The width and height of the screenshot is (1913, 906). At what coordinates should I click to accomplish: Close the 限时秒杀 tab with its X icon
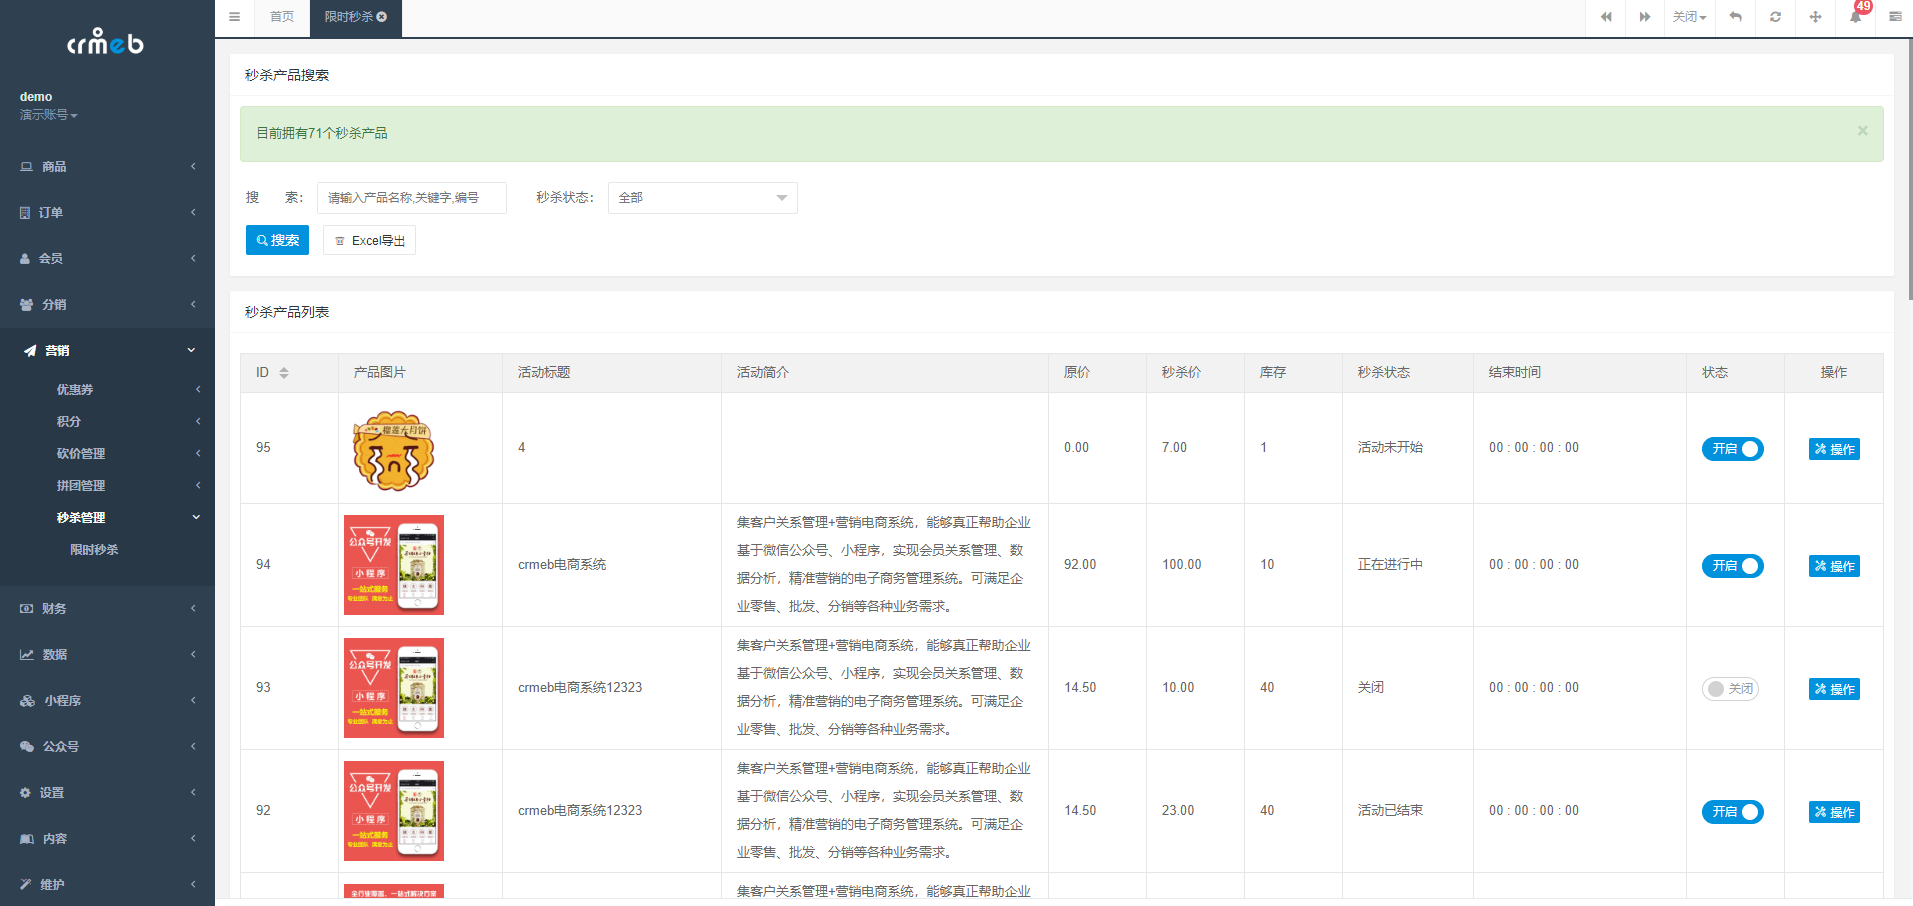(x=382, y=17)
